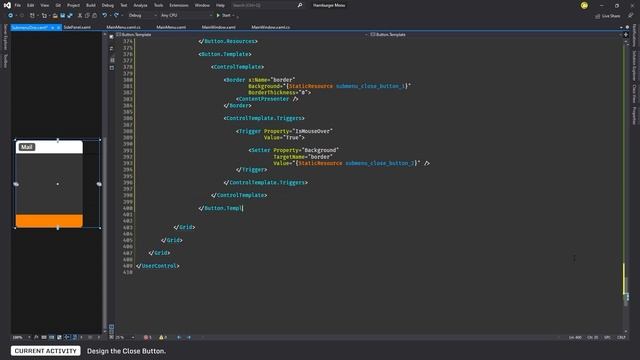Click the ControlTemplate.Triggers opening tag
Screen dimensions: 640x360
coord(264,118)
